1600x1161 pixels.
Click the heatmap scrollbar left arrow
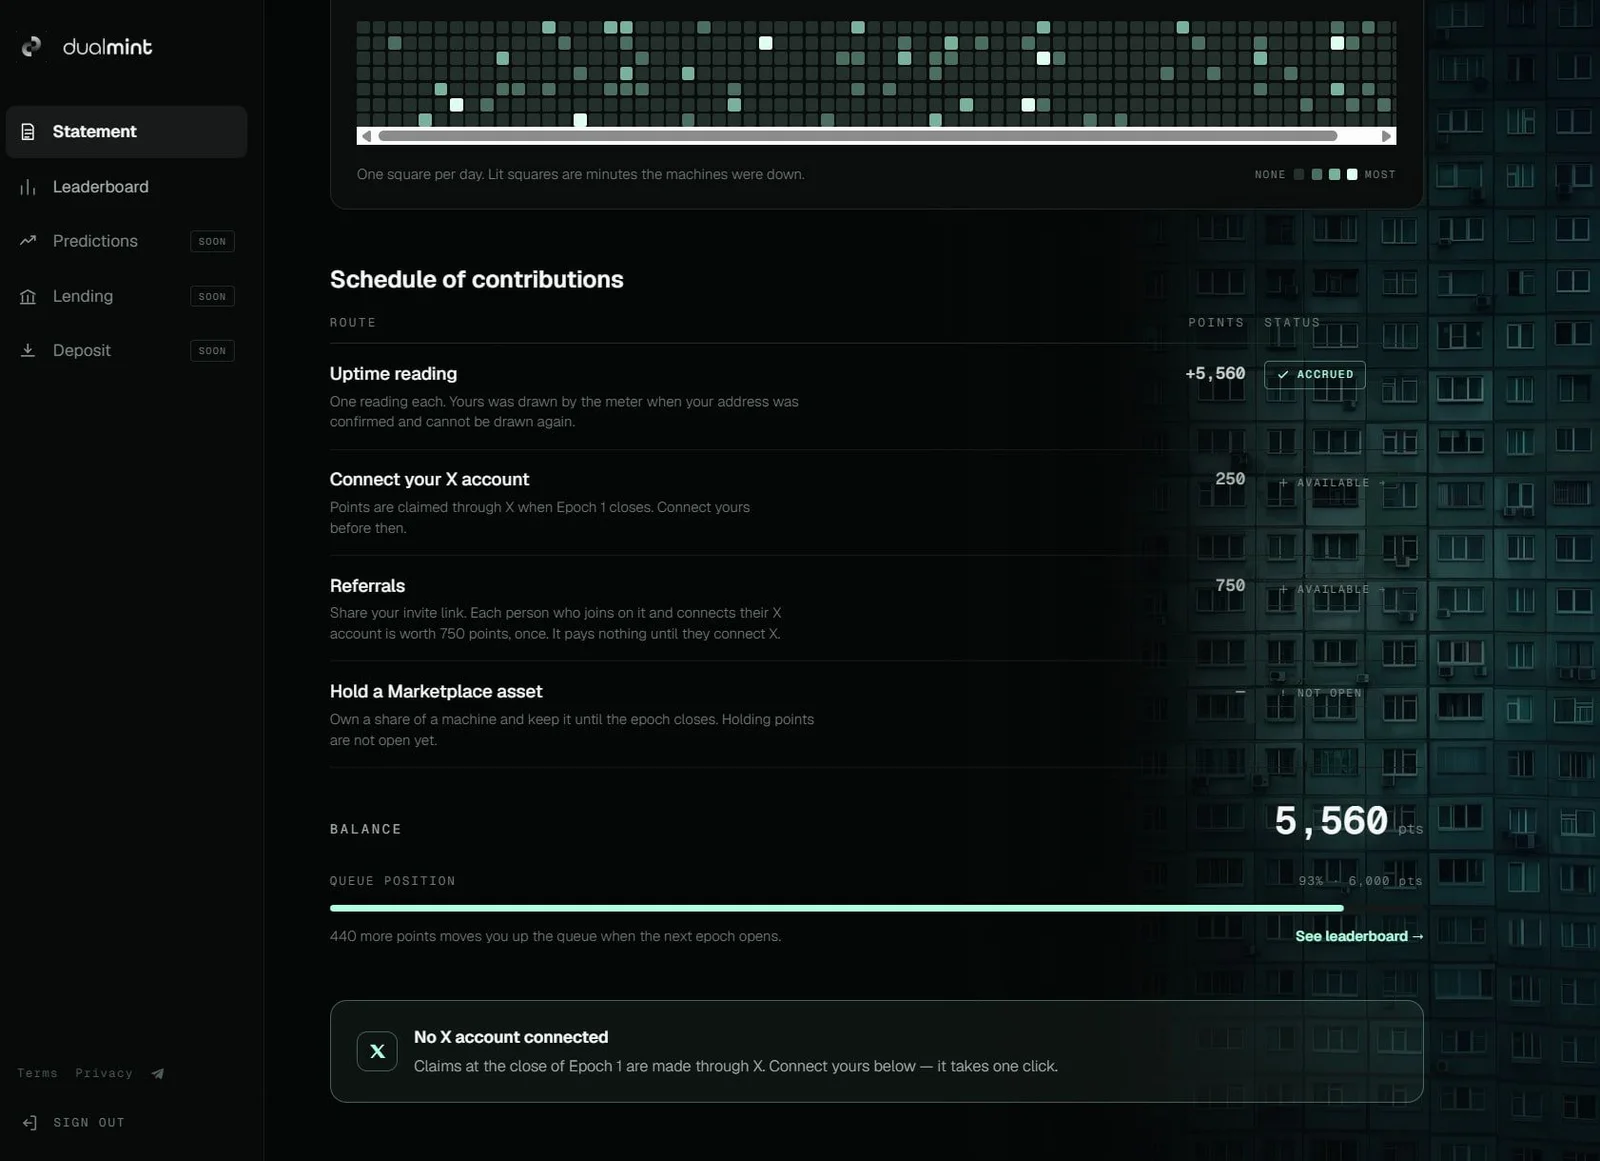click(x=366, y=136)
